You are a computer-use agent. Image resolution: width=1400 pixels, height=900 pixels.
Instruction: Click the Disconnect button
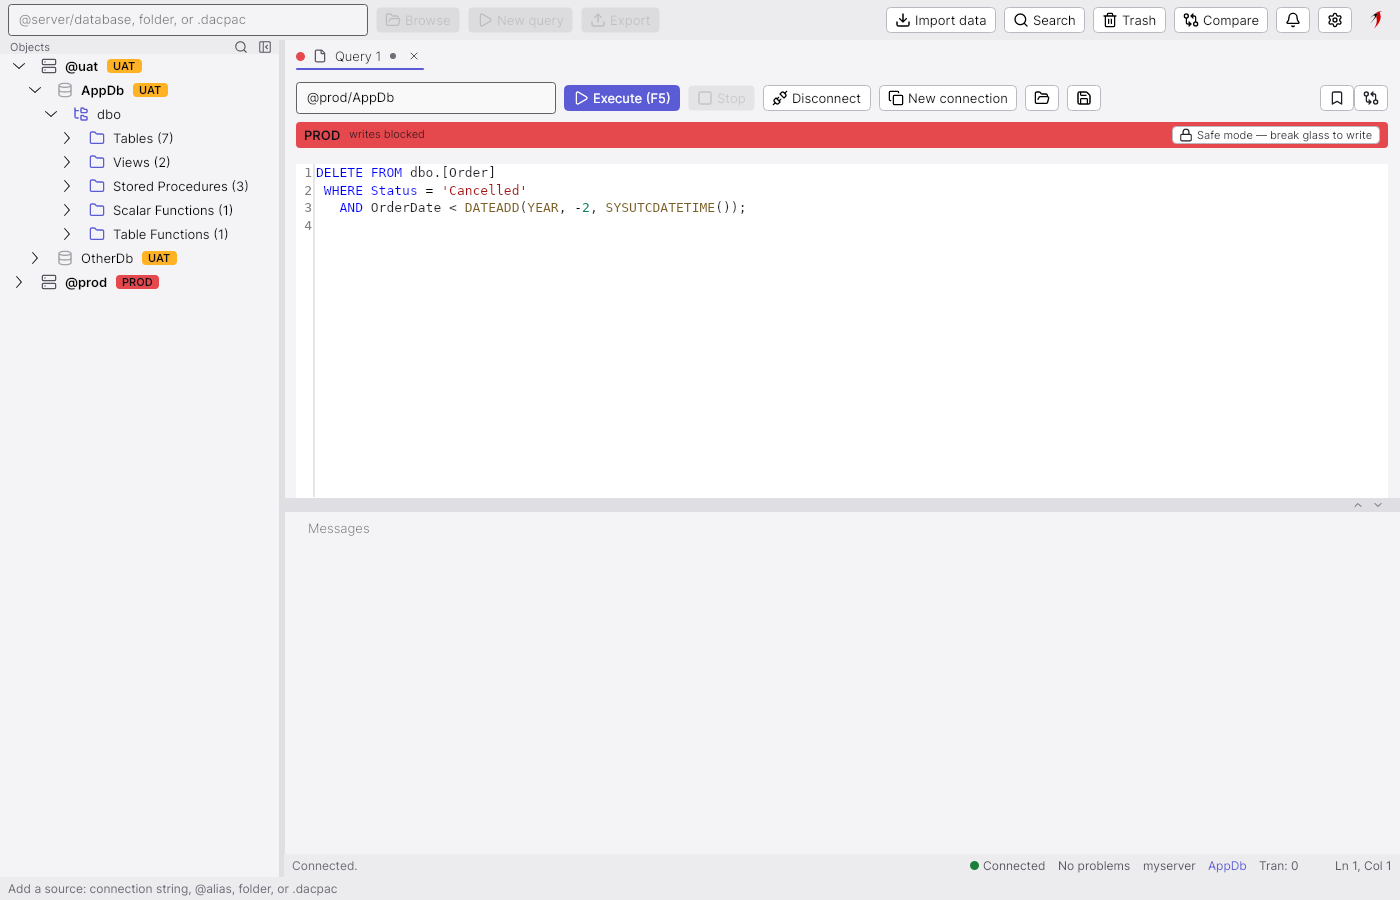pos(817,98)
